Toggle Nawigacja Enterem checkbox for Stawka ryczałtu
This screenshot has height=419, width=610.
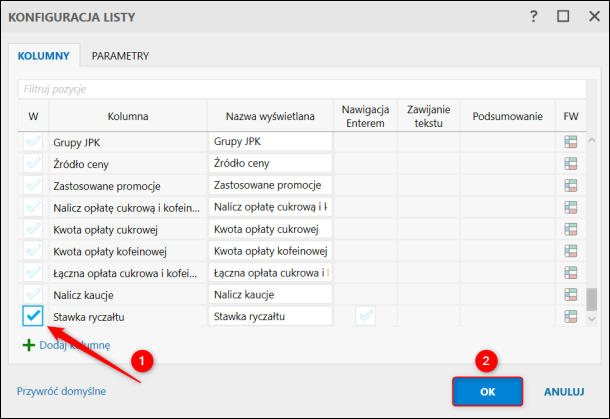point(365,316)
